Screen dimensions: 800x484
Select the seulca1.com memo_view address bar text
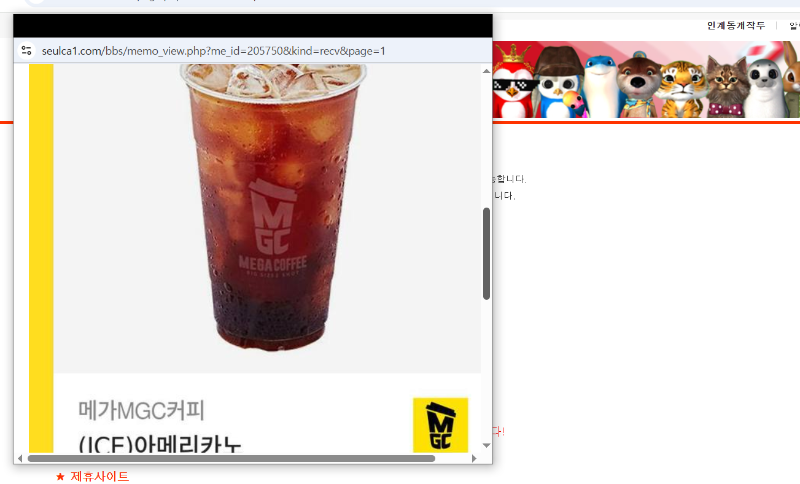[213, 51]
